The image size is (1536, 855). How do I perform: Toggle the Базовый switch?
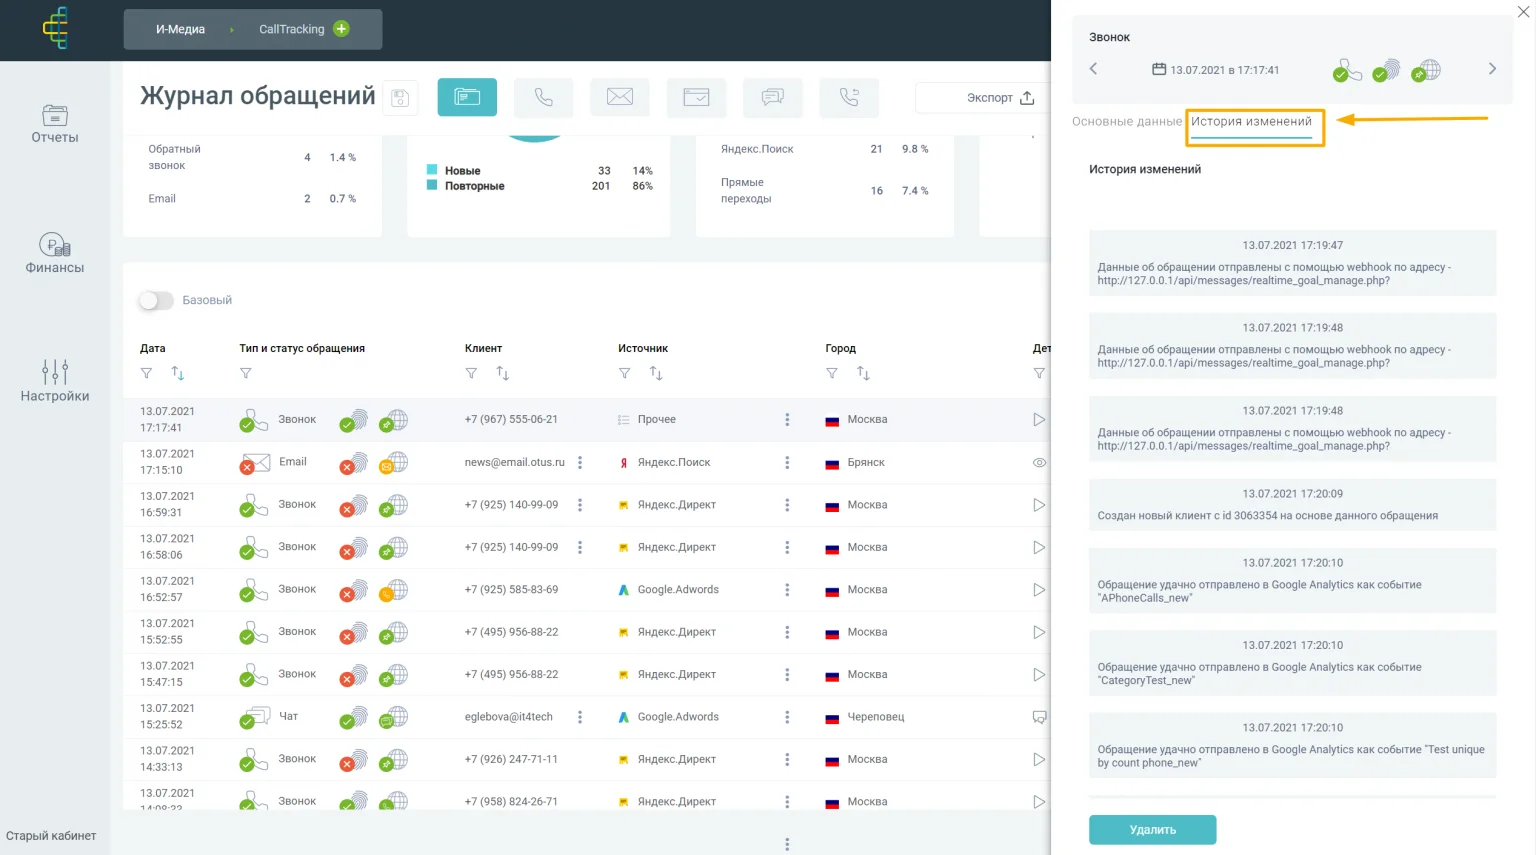click(x=155, y=300)
